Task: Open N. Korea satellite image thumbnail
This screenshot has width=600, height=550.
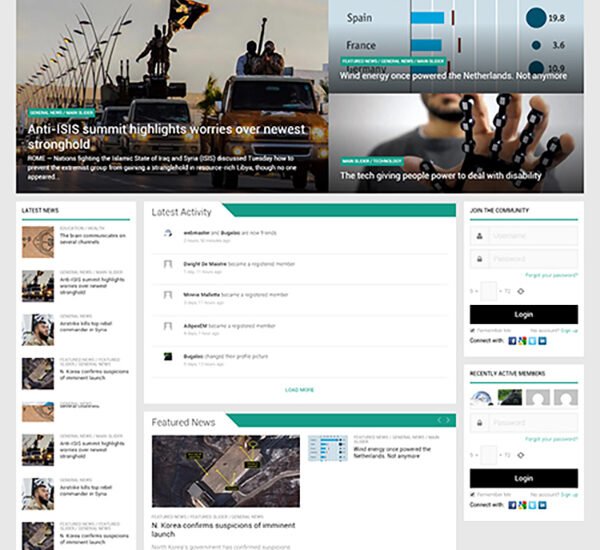Action: coord(225,471)
